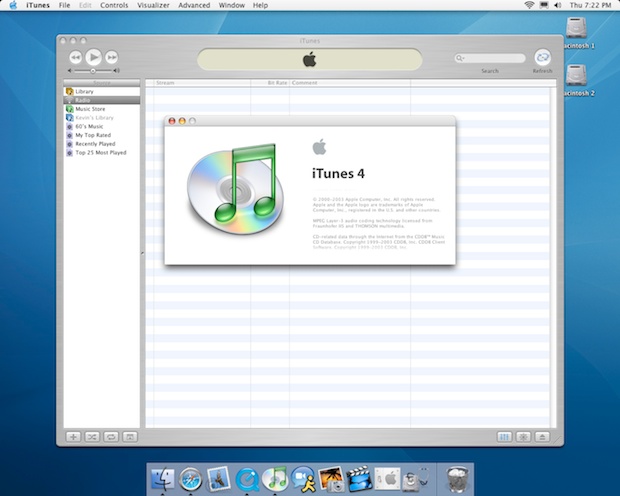Click the display status menu bar icon
The height and width of the screenshot is (496, 620).
click(x=544, y=5)
